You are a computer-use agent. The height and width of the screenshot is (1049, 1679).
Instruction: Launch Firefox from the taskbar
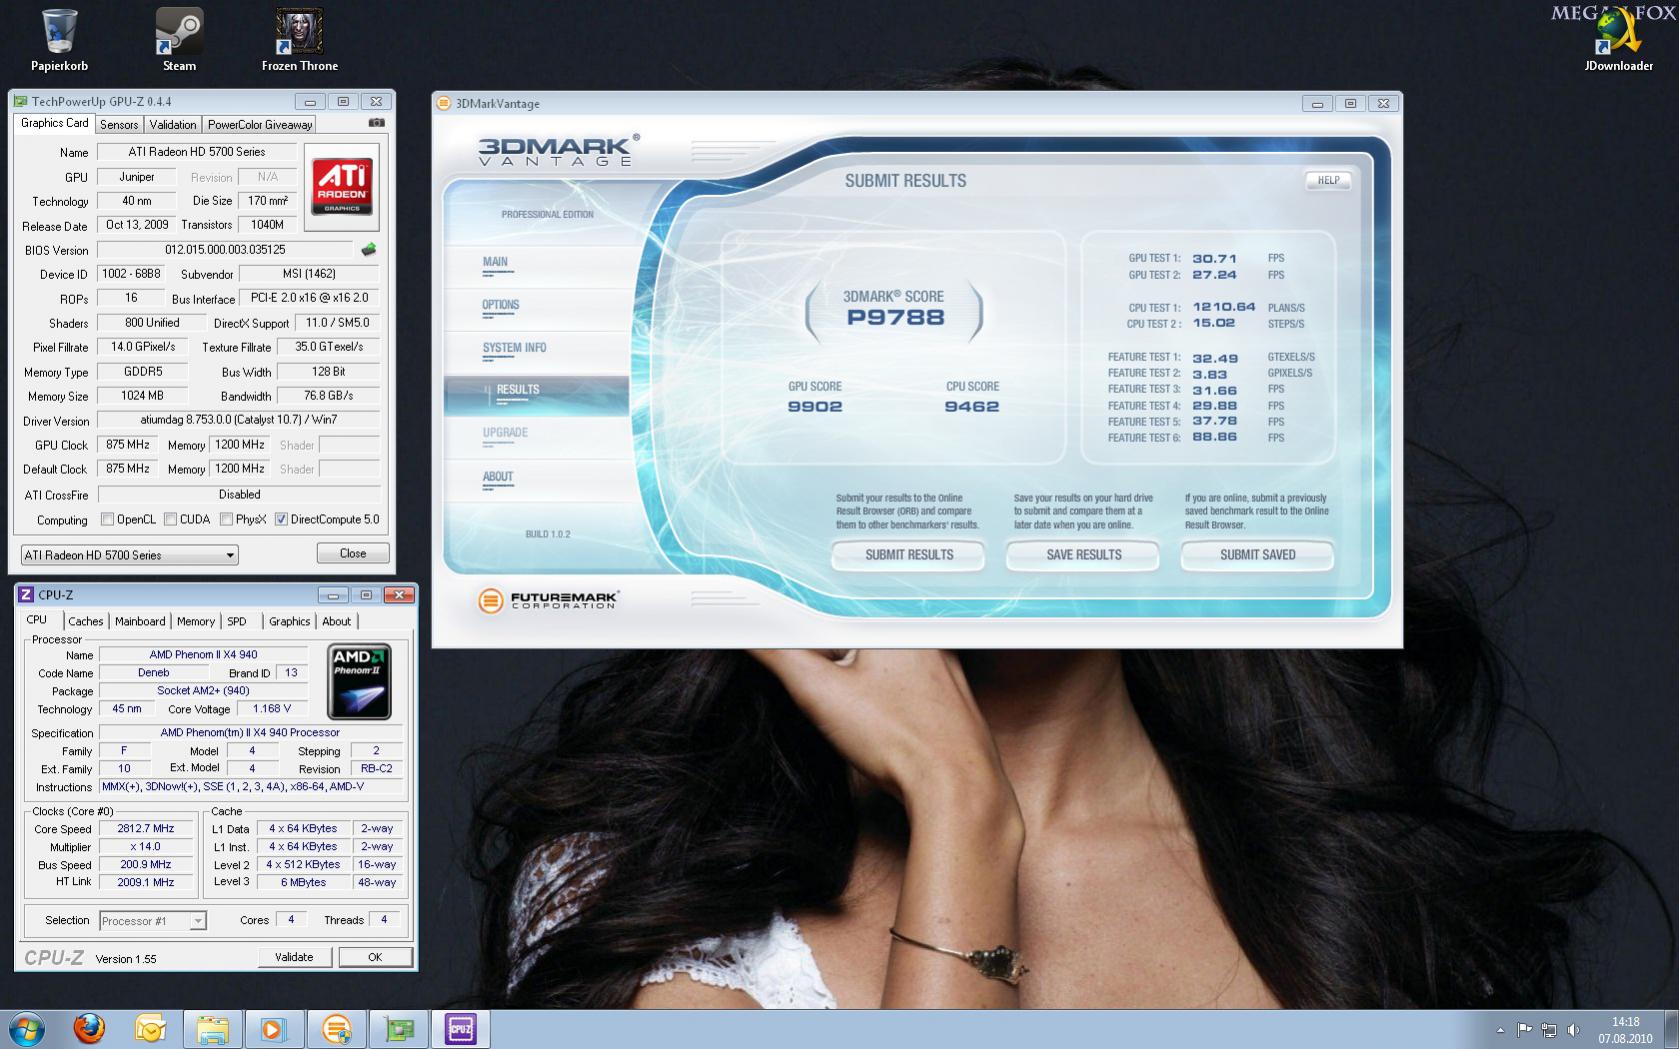(89, 1029)
